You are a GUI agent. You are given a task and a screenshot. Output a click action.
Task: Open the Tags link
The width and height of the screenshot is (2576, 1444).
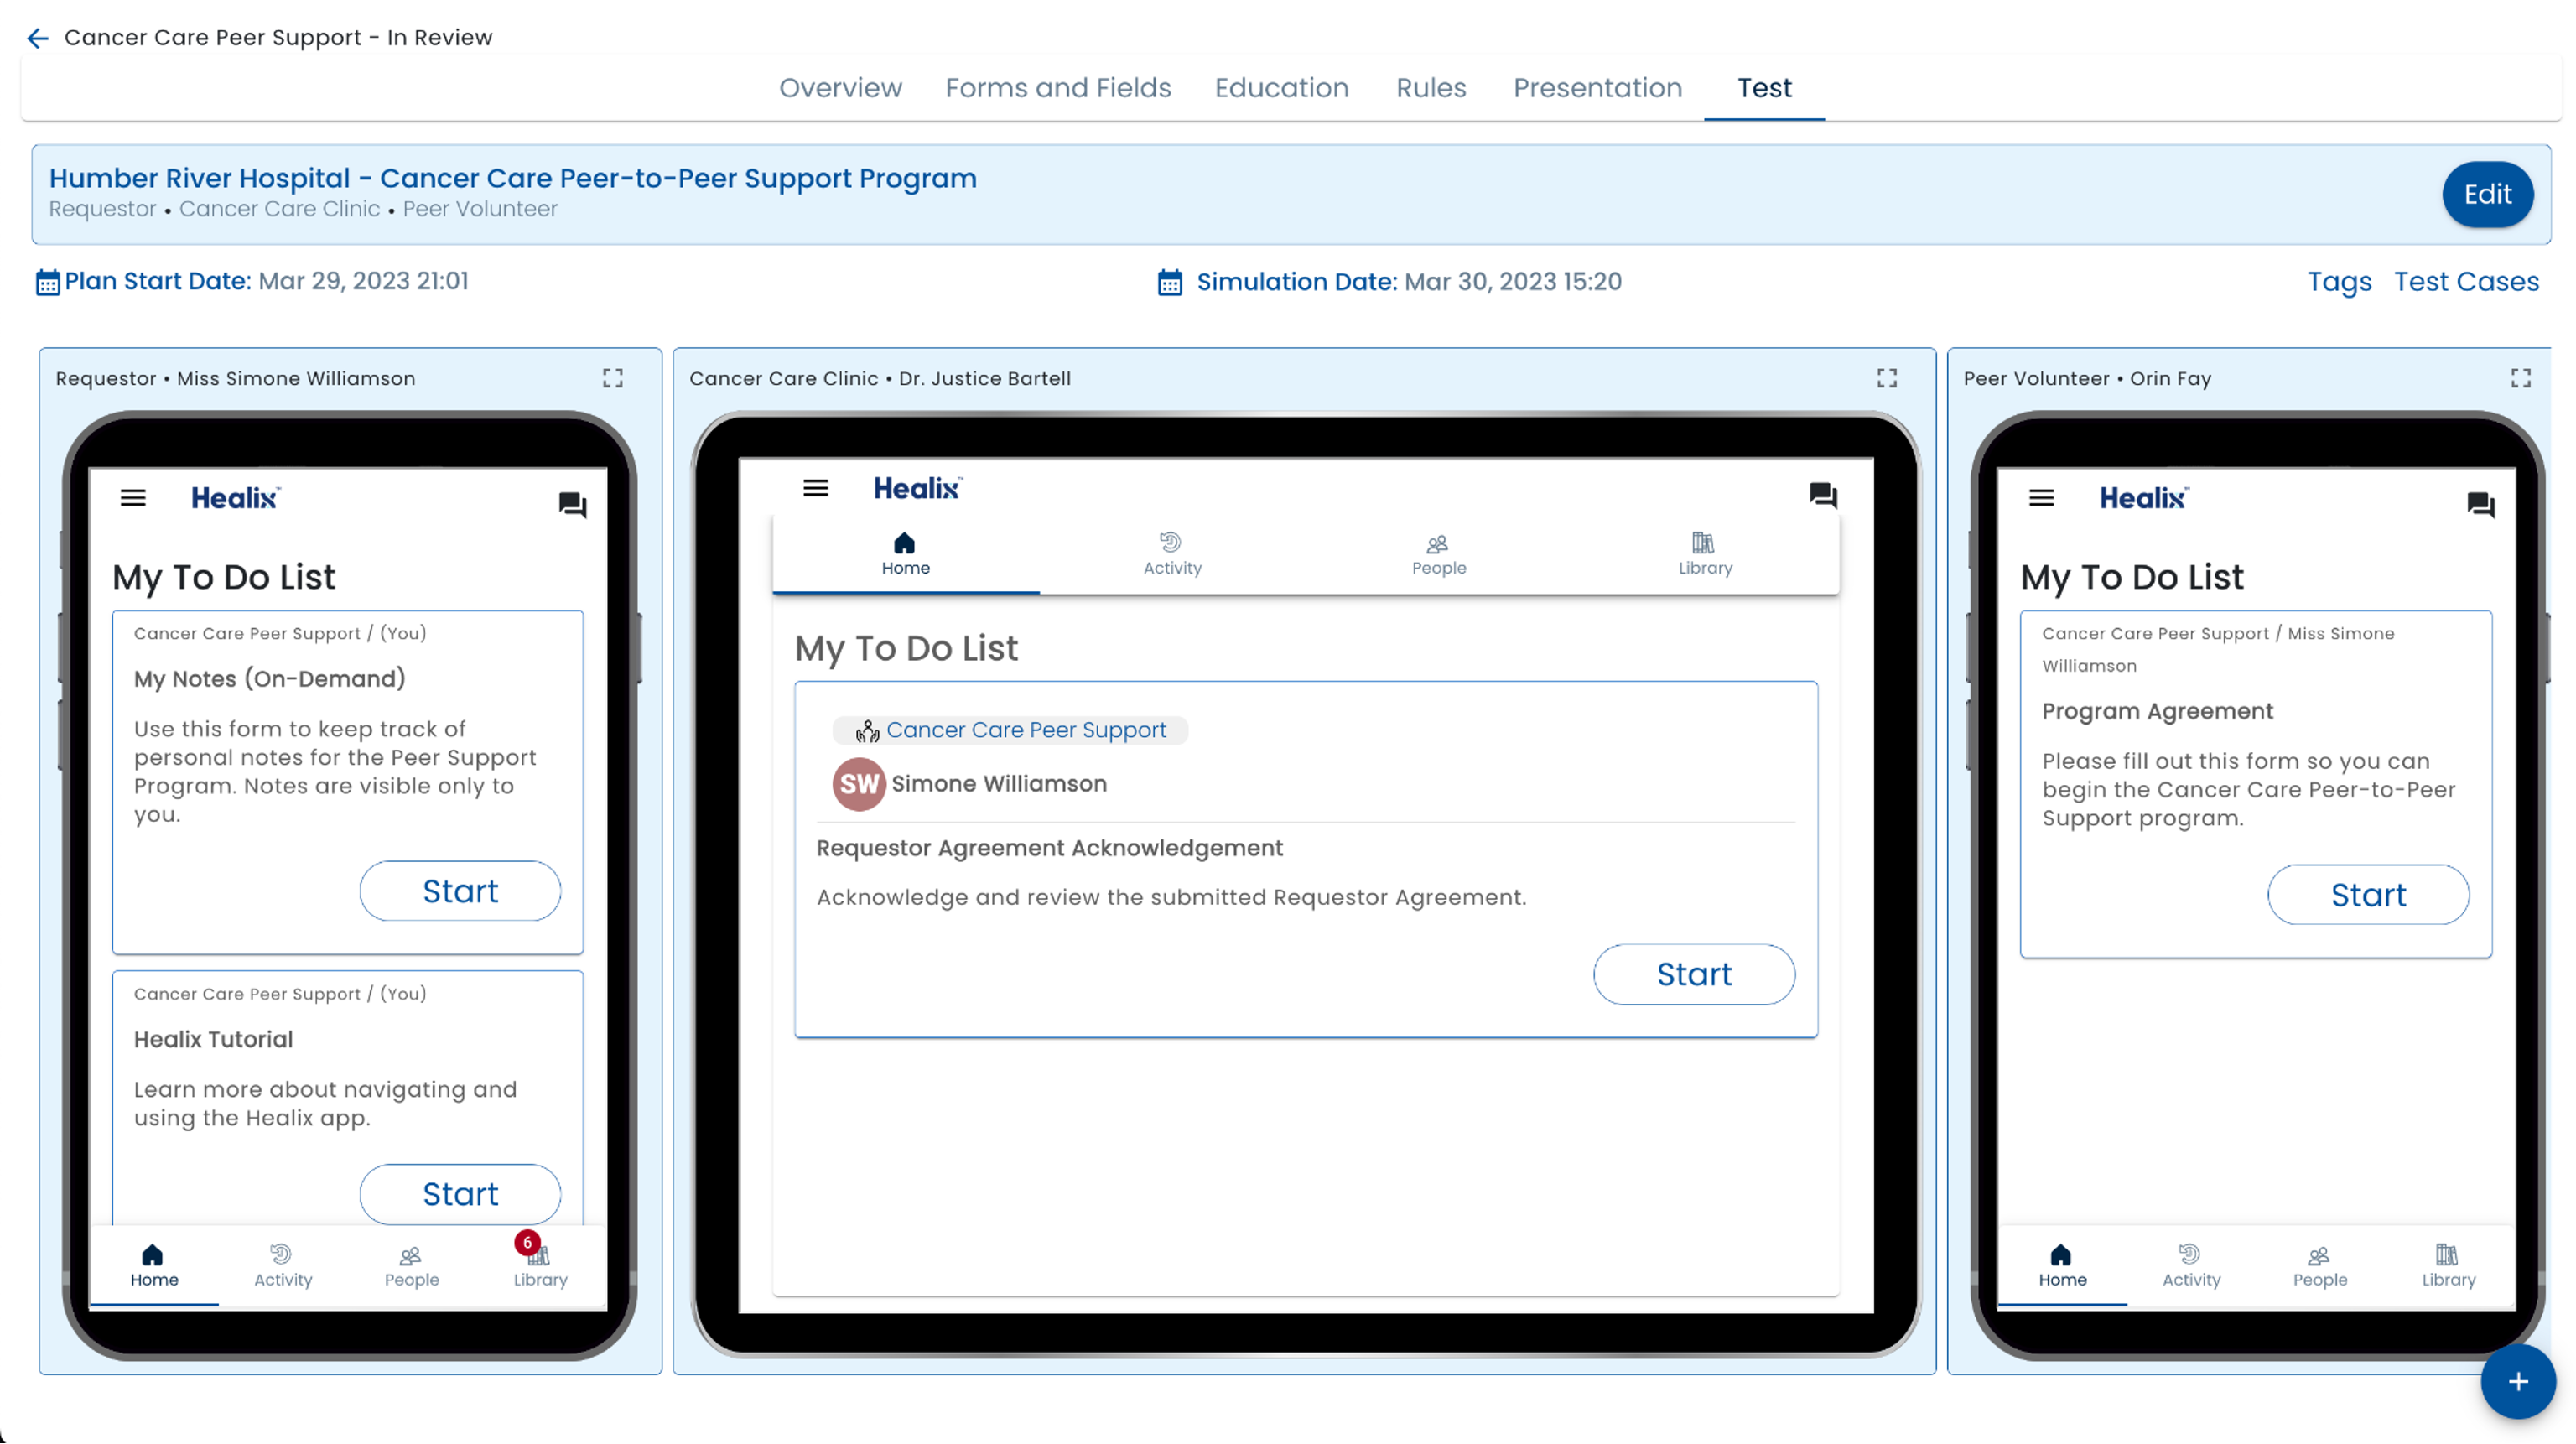[2339, 282]
